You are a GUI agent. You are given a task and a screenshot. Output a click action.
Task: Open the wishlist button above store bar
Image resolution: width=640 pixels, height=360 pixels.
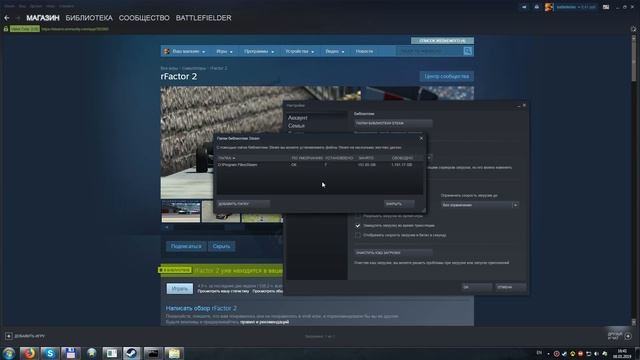tap(442, 41)
